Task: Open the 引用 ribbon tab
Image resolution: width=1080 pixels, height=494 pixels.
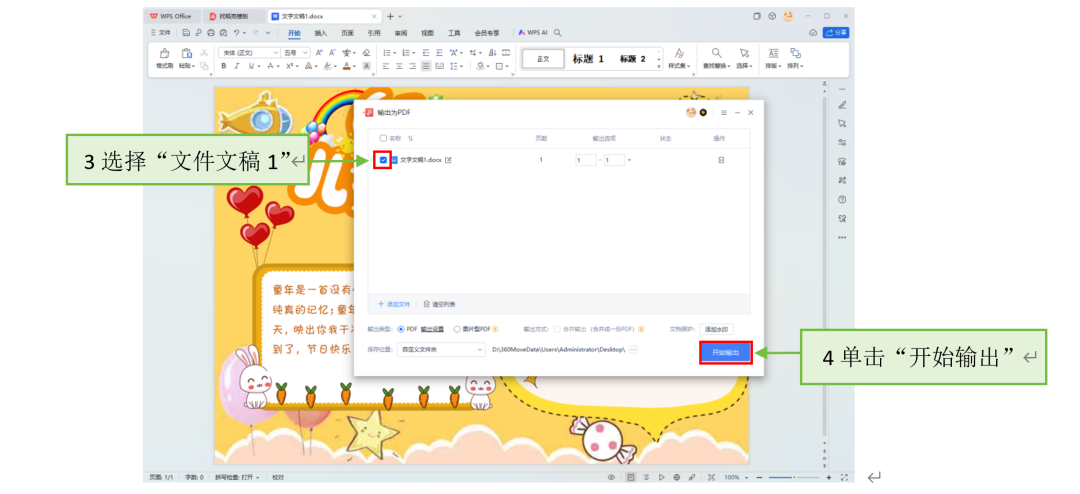Action: tap(374, 32)
